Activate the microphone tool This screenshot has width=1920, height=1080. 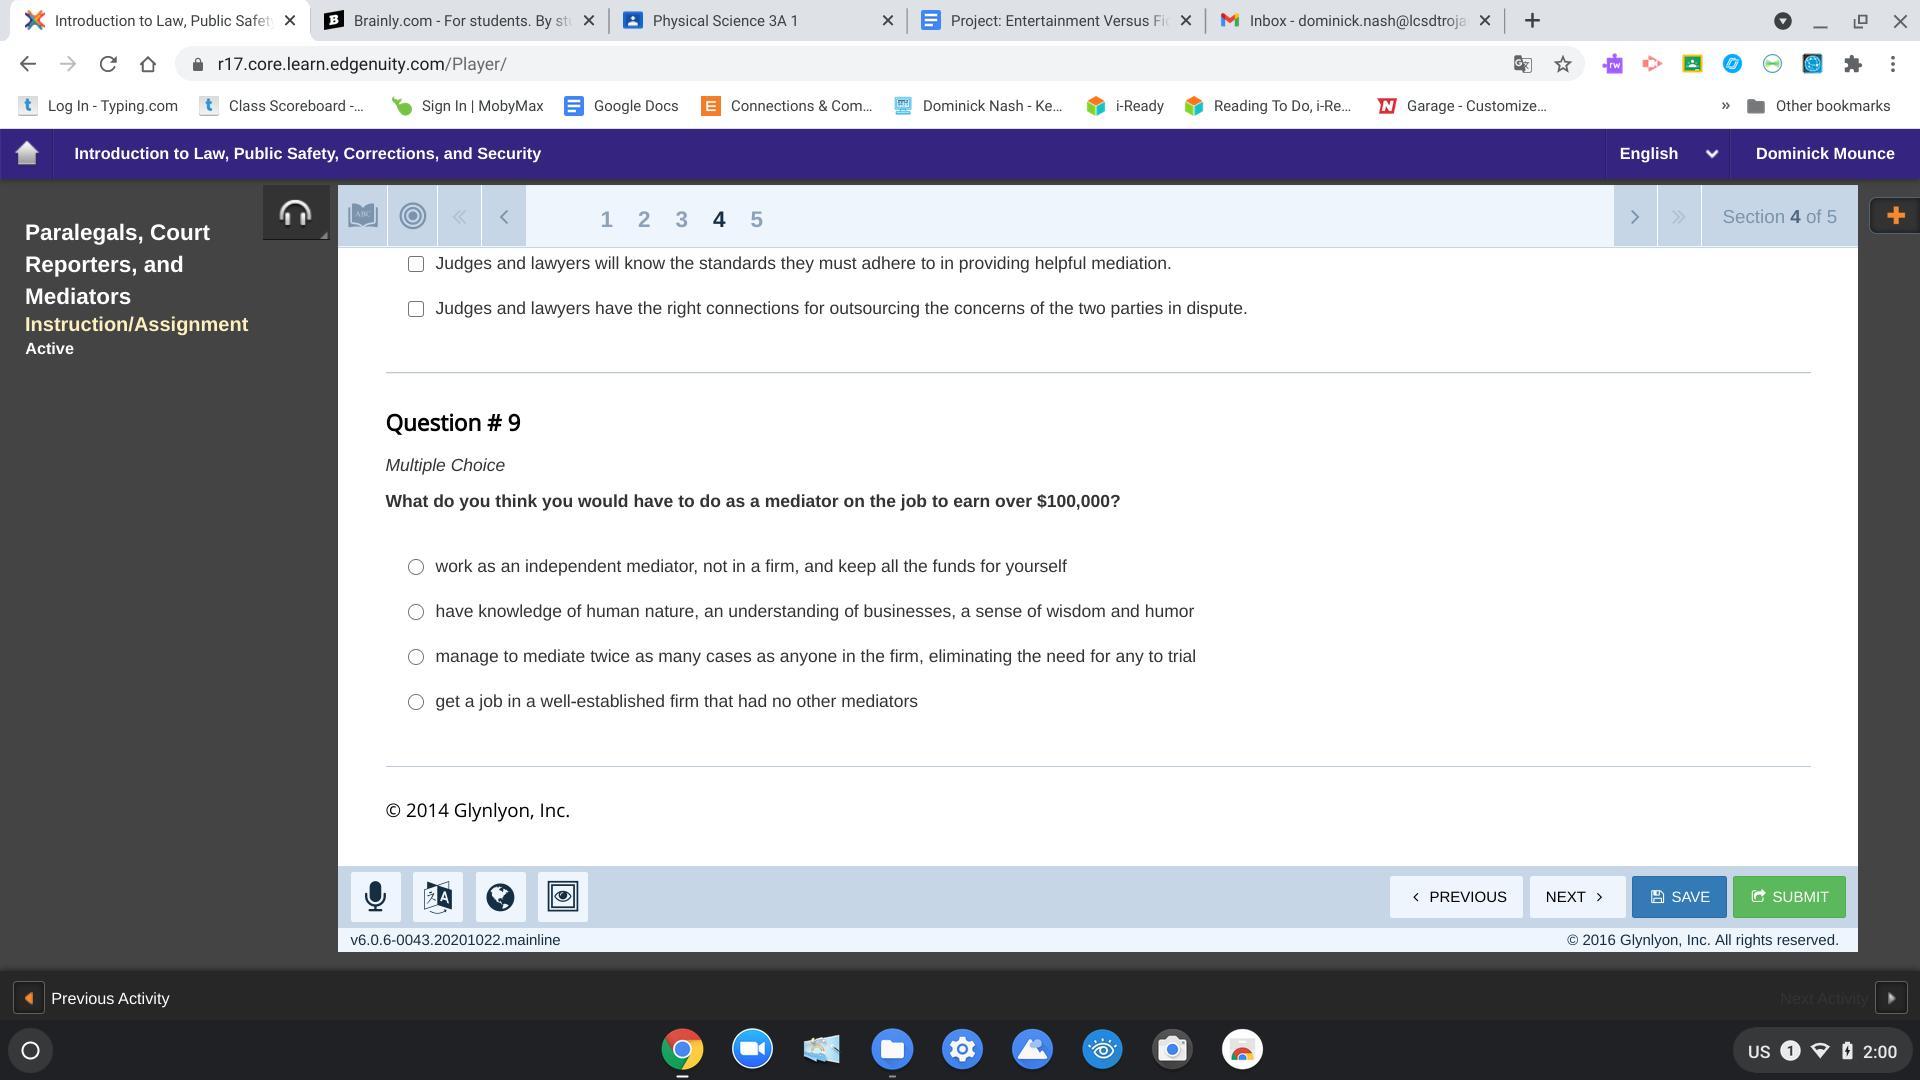tap(376, 897)
